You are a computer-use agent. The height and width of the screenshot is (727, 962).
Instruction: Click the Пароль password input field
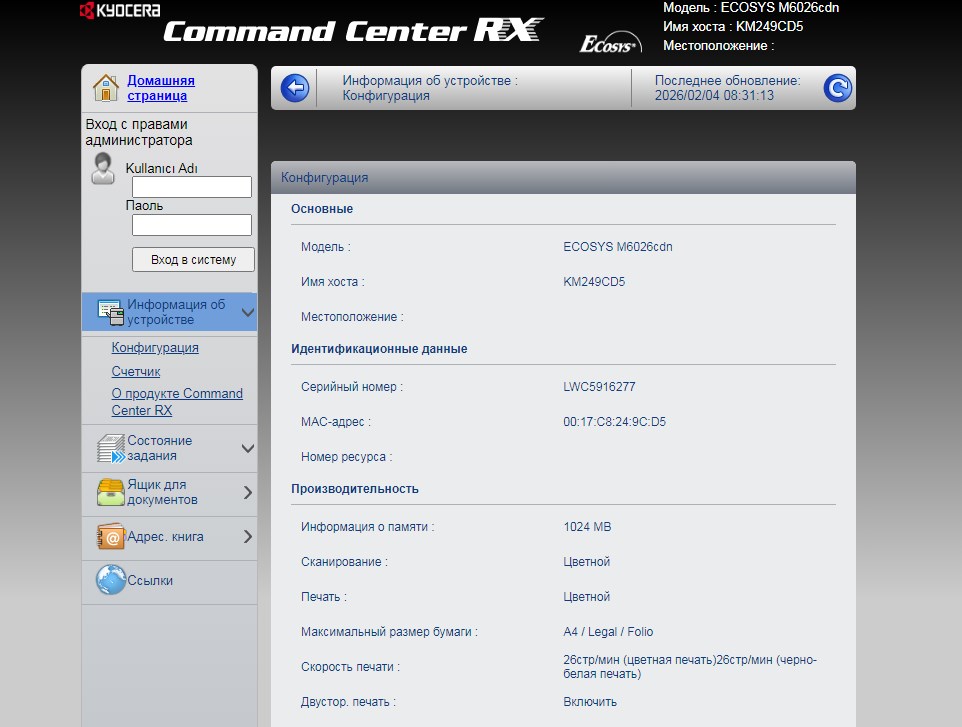192,225
